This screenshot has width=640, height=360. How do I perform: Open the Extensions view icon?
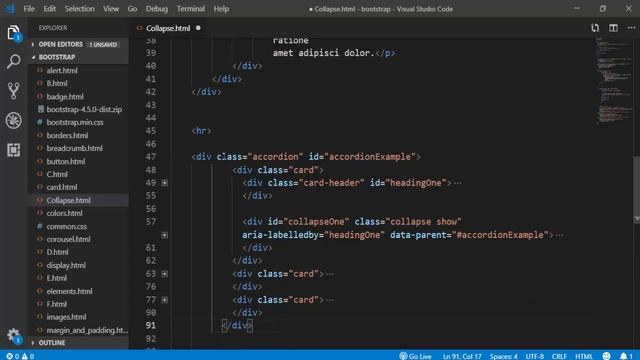13,150
